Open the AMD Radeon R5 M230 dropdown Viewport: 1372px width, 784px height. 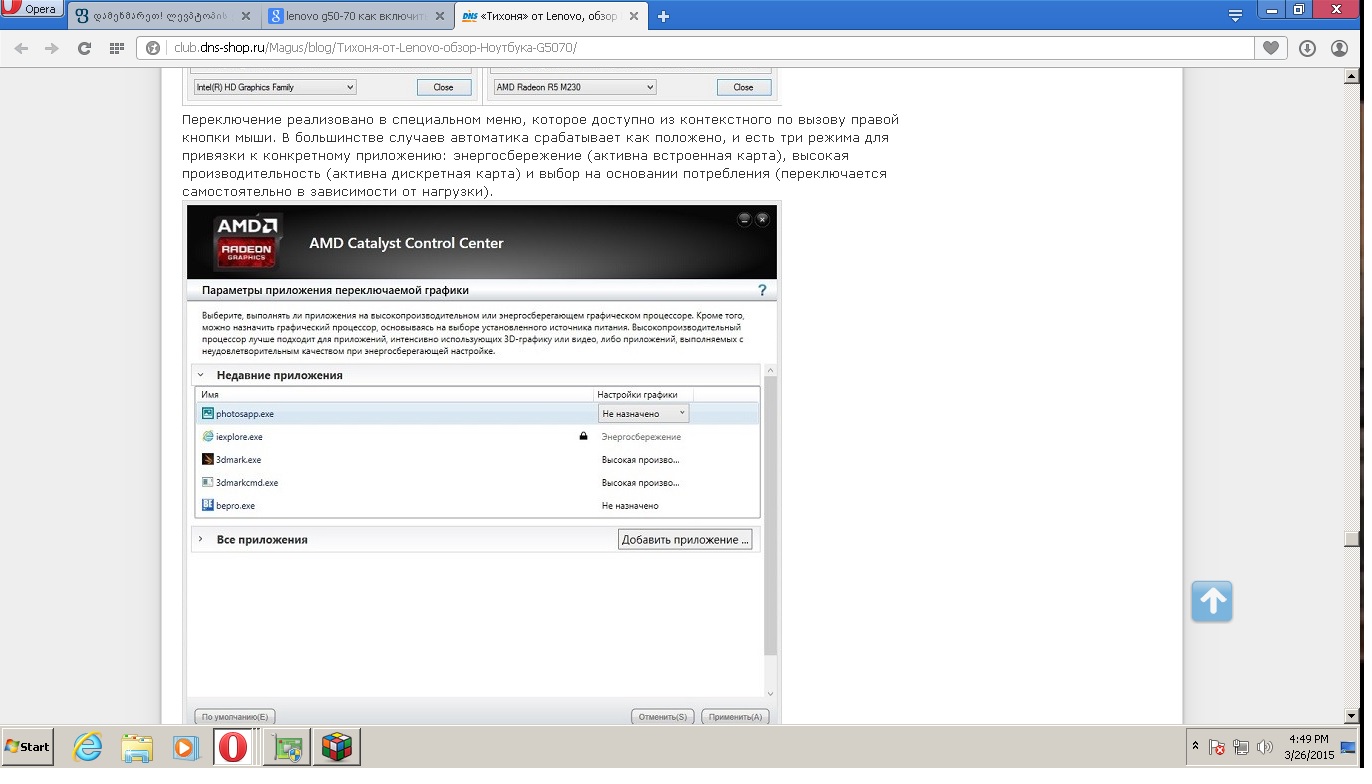574,87
